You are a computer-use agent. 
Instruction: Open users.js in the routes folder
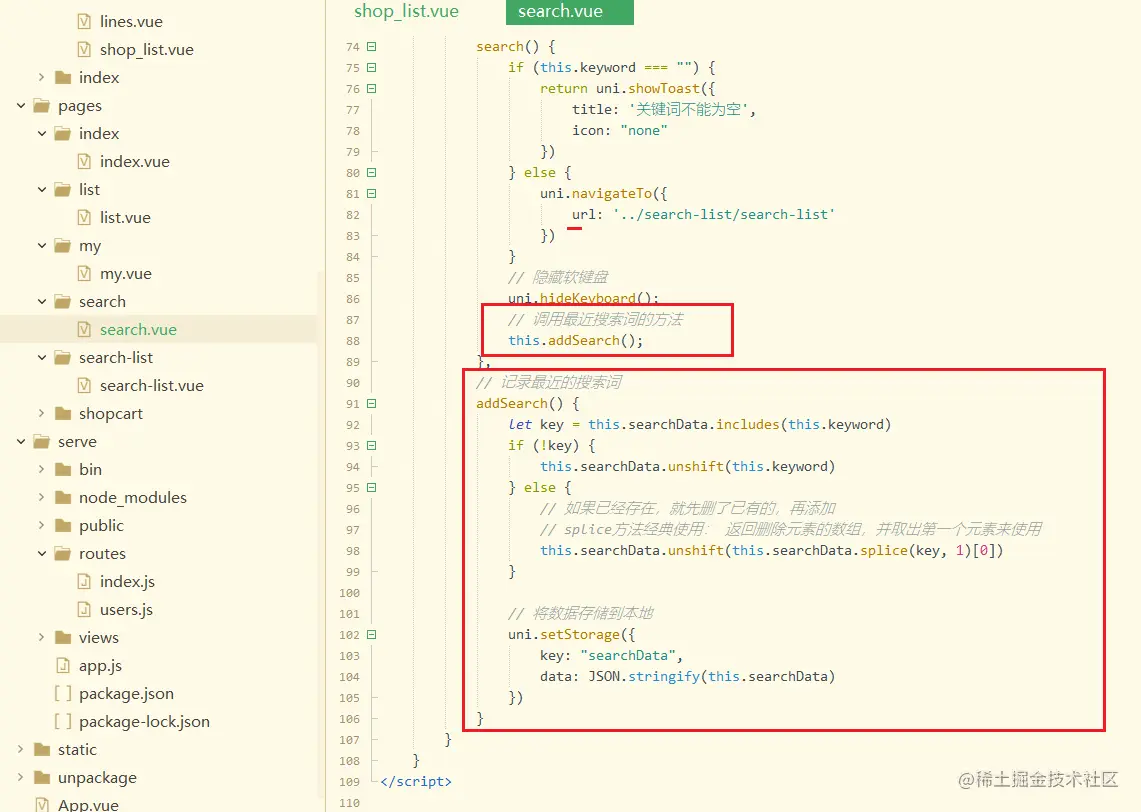coord(126,610)
